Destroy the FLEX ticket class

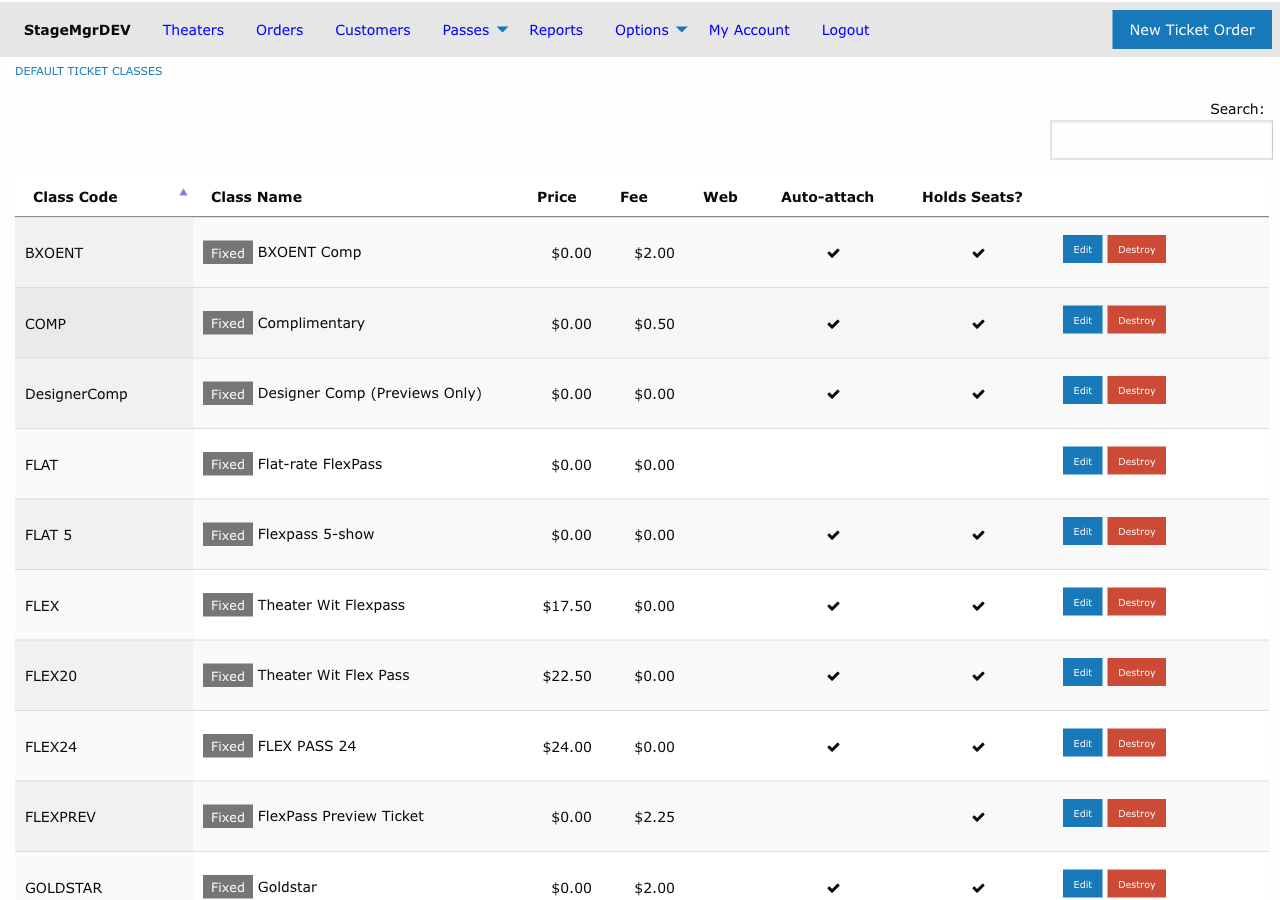pyautogui.click(x=1136, y=602)
